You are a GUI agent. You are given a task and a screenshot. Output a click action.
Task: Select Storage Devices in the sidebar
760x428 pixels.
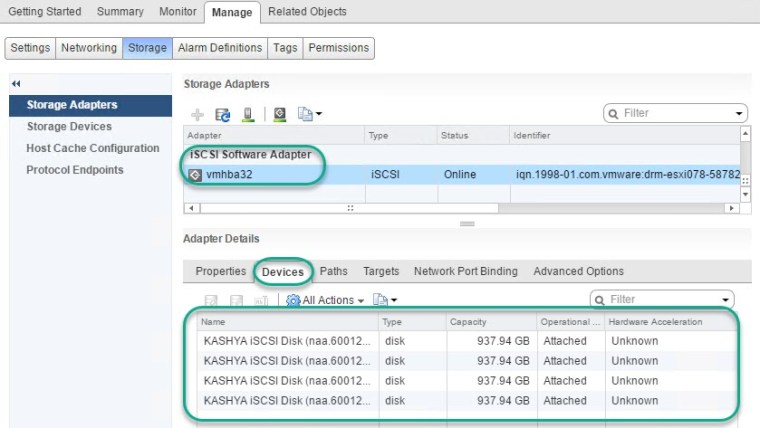69,127
